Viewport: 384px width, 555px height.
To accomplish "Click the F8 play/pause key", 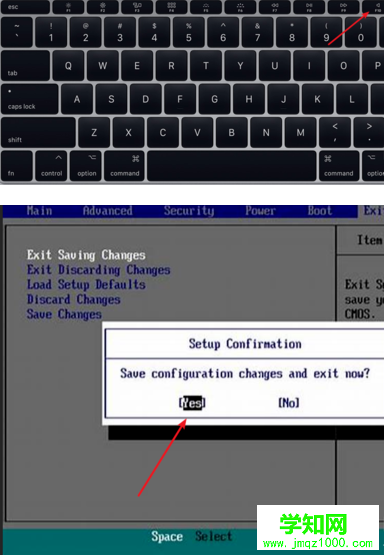I will [309, 7].
